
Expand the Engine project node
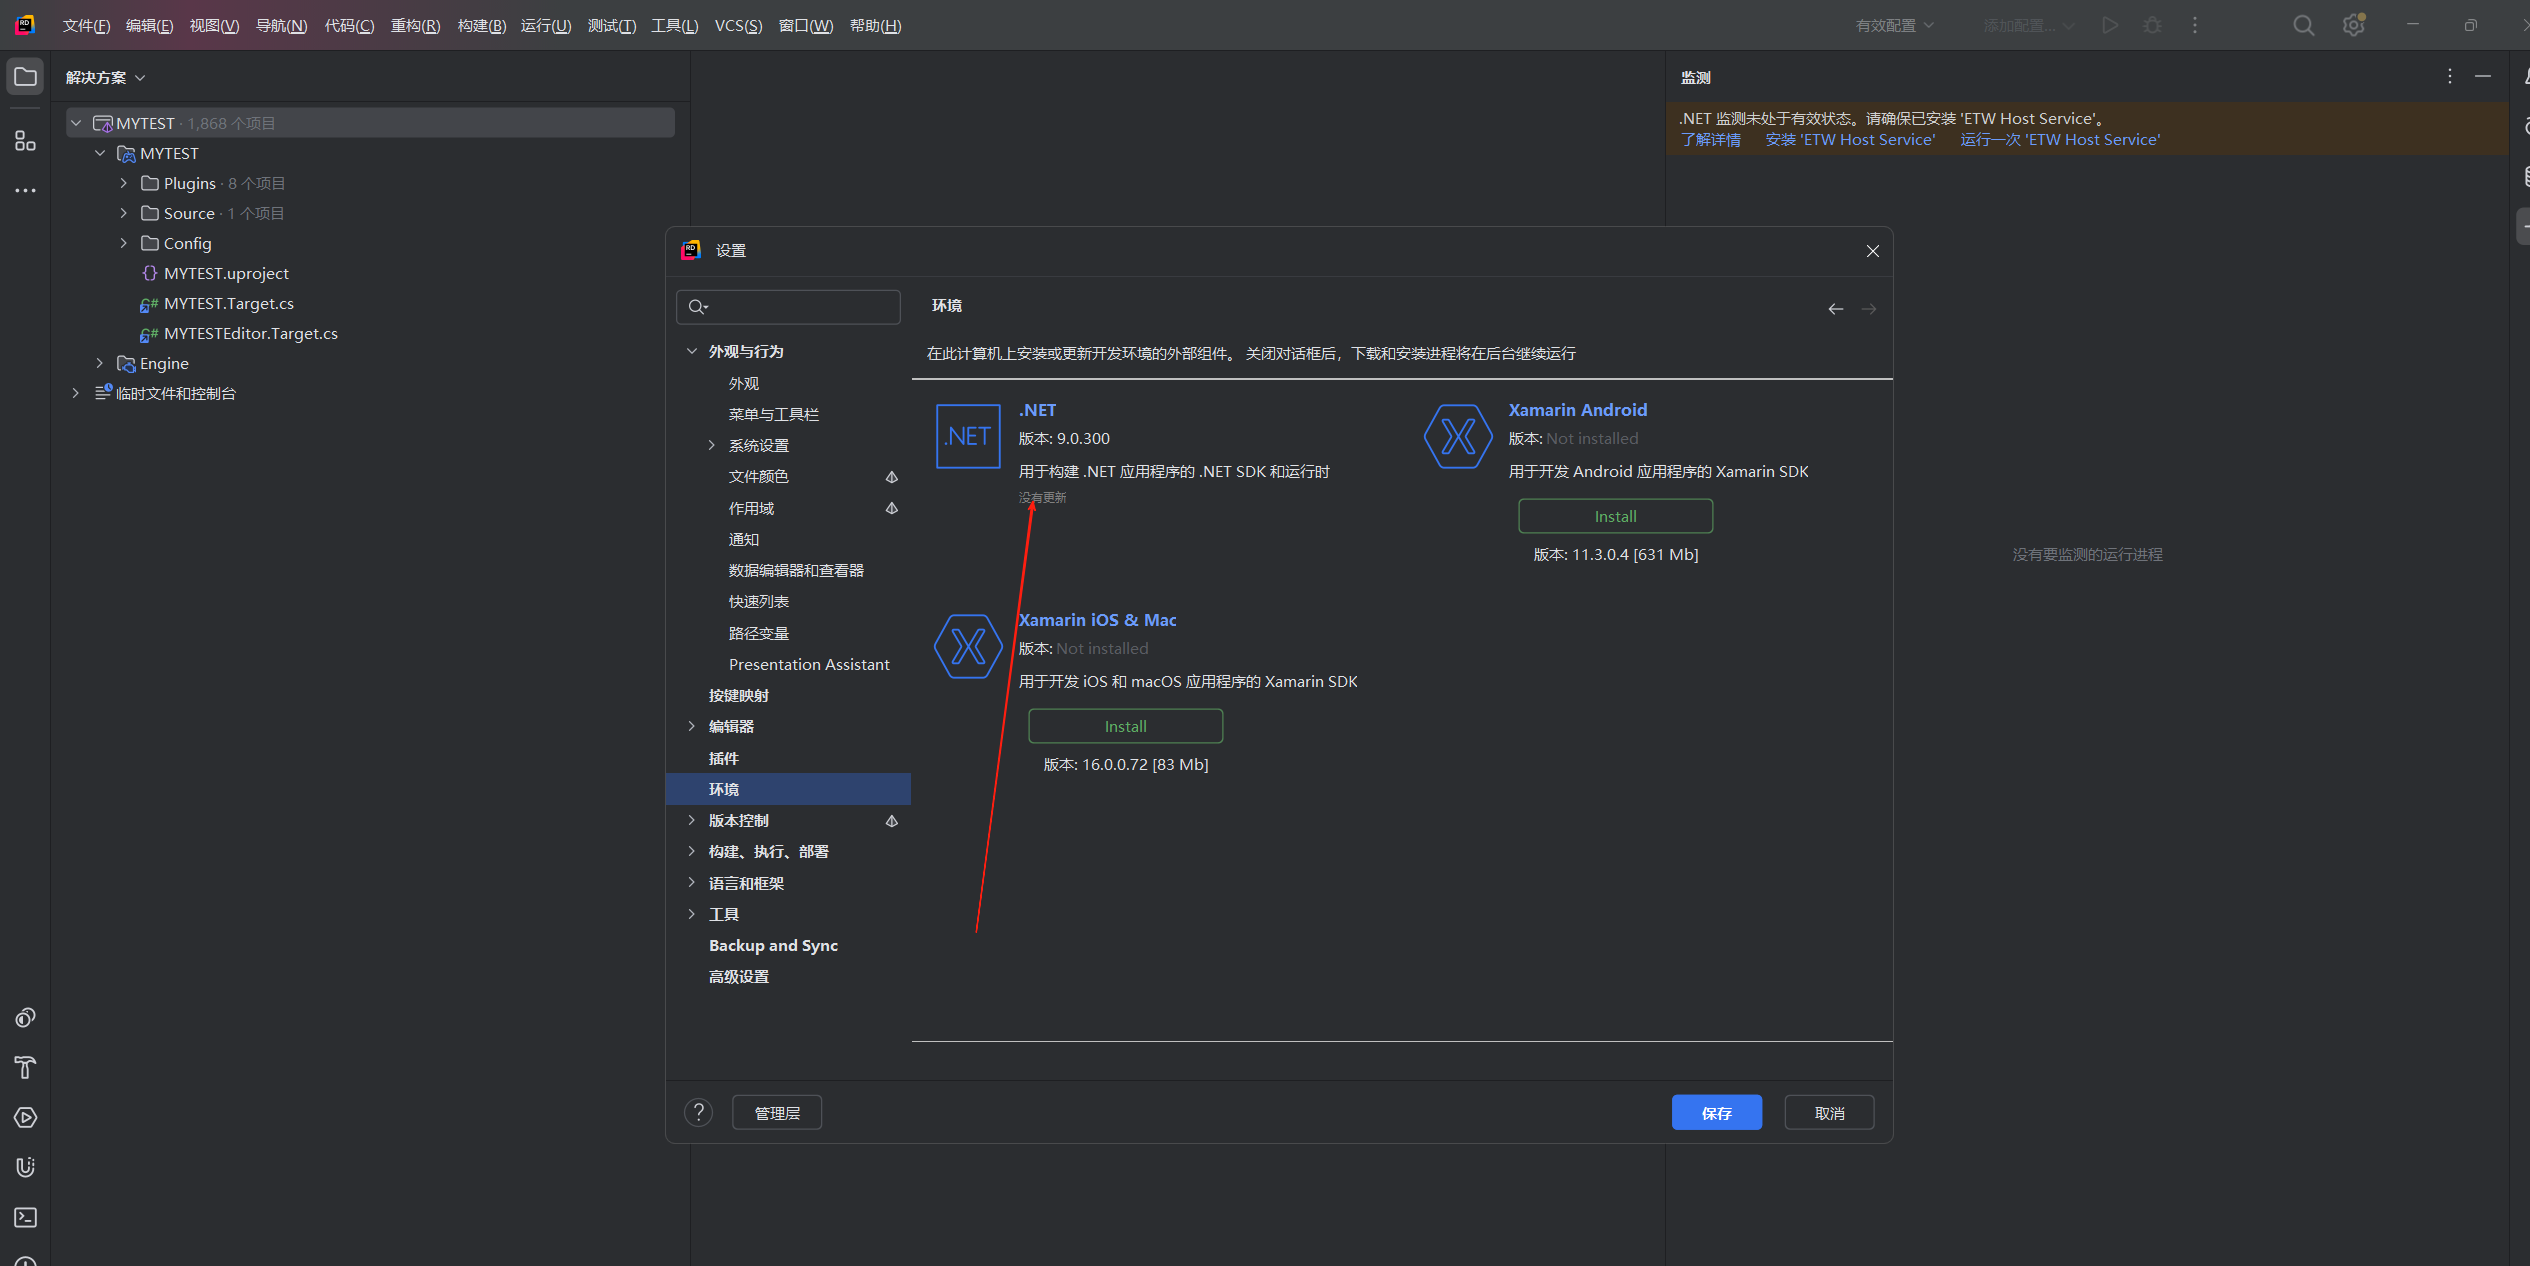pyautogui.click(x=100, y=363)
